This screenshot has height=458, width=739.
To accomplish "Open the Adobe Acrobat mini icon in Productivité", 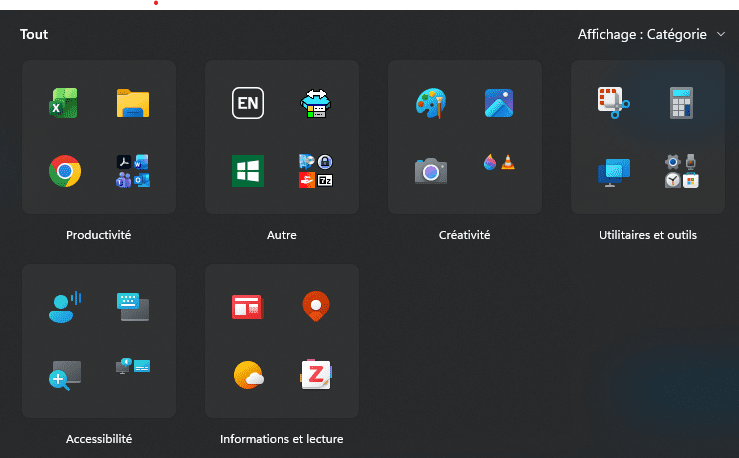I will (124, 162).
